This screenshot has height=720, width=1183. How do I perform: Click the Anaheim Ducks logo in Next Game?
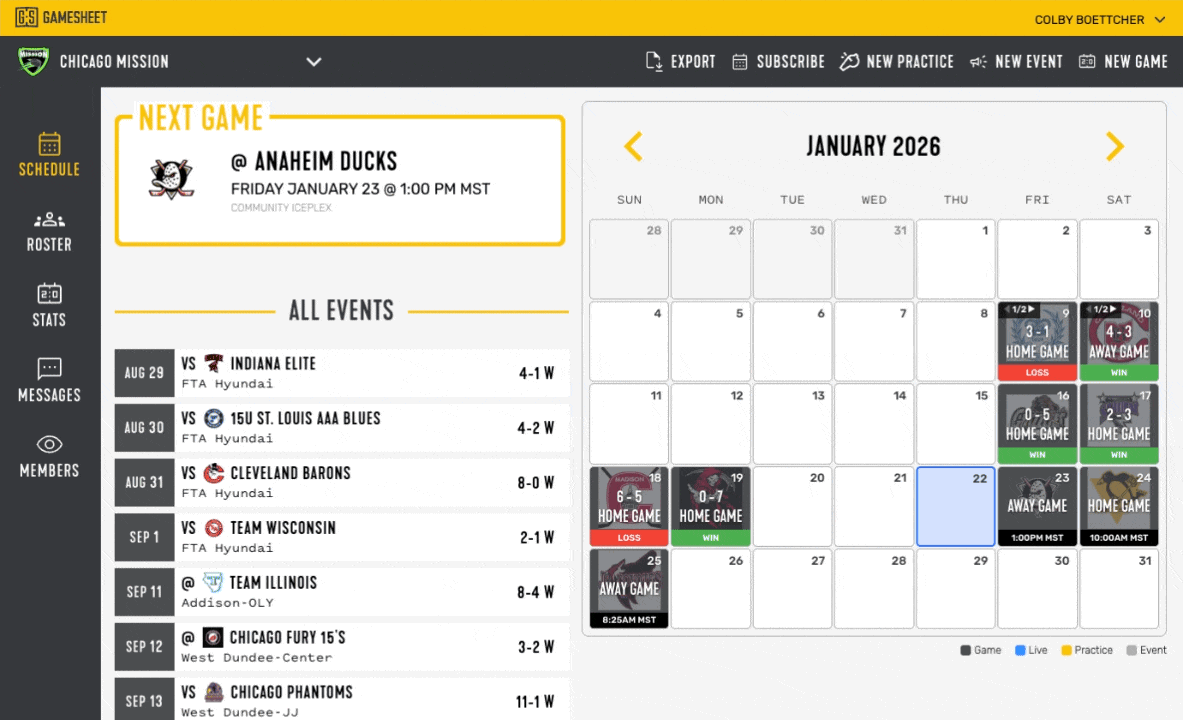(x=172, y=180)
